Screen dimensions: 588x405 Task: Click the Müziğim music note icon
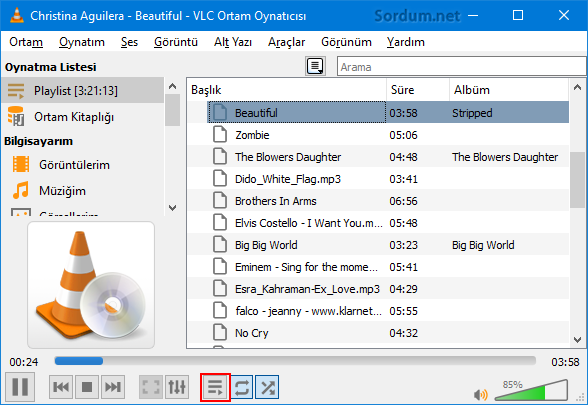[x=21, y=190]
